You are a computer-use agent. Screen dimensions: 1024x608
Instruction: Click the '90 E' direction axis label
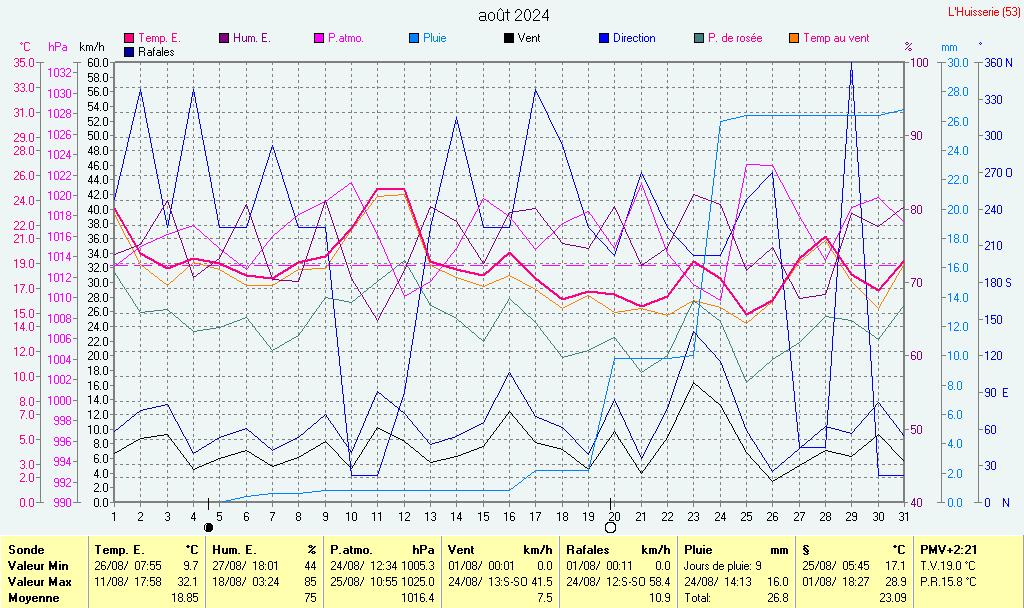click(997, 393)
